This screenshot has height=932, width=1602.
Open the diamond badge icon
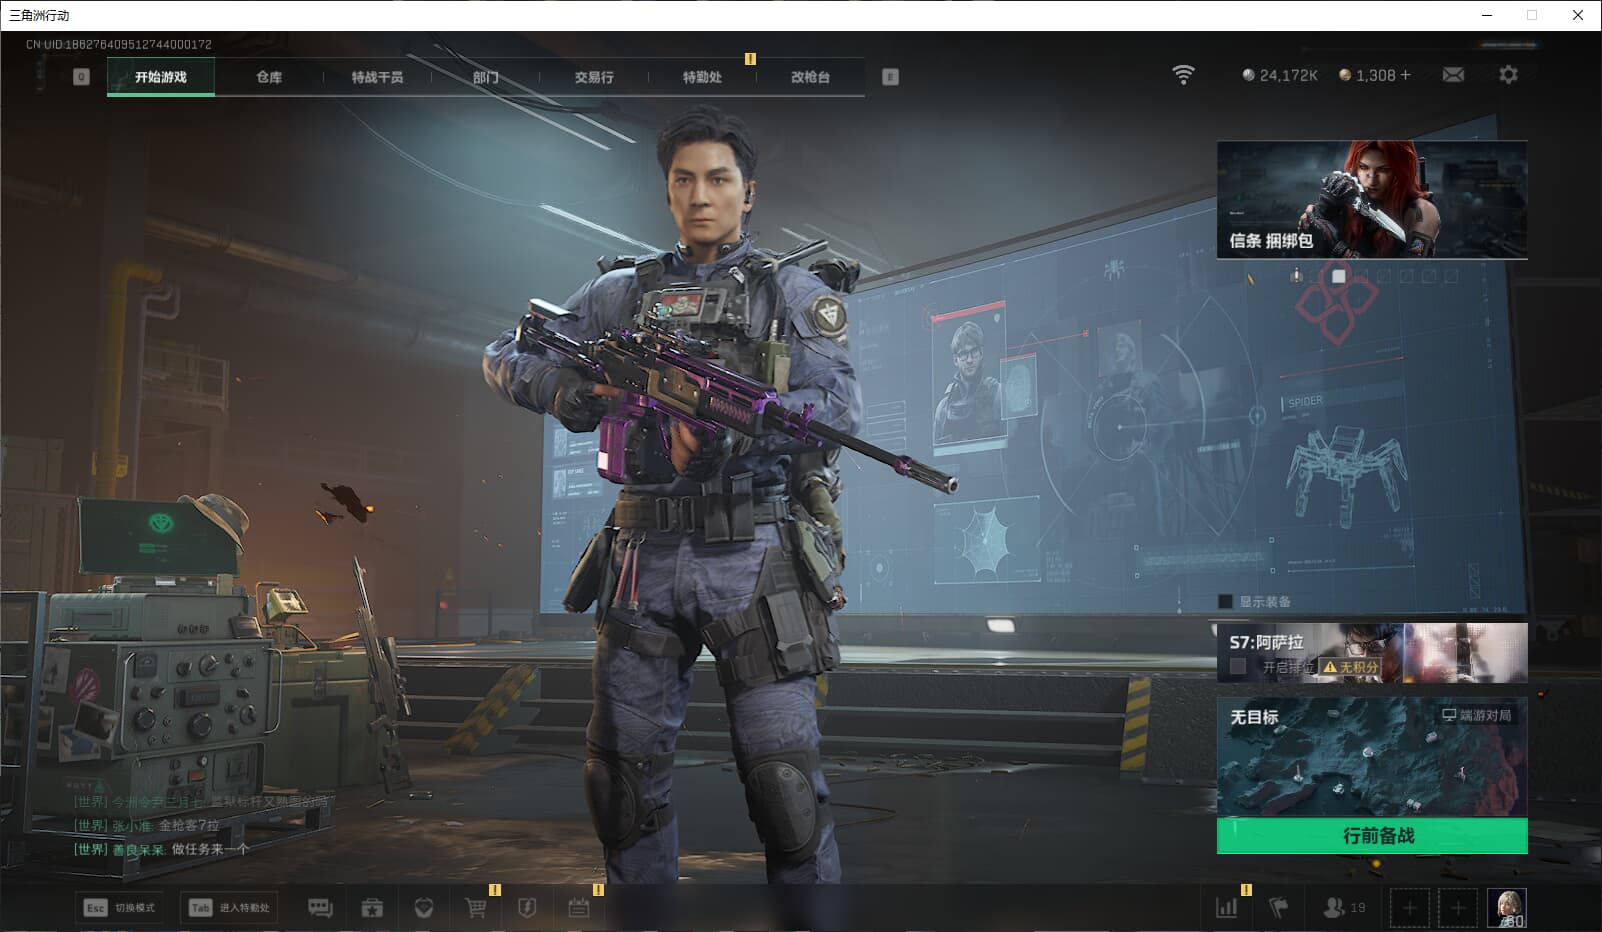tap(424, 908)
